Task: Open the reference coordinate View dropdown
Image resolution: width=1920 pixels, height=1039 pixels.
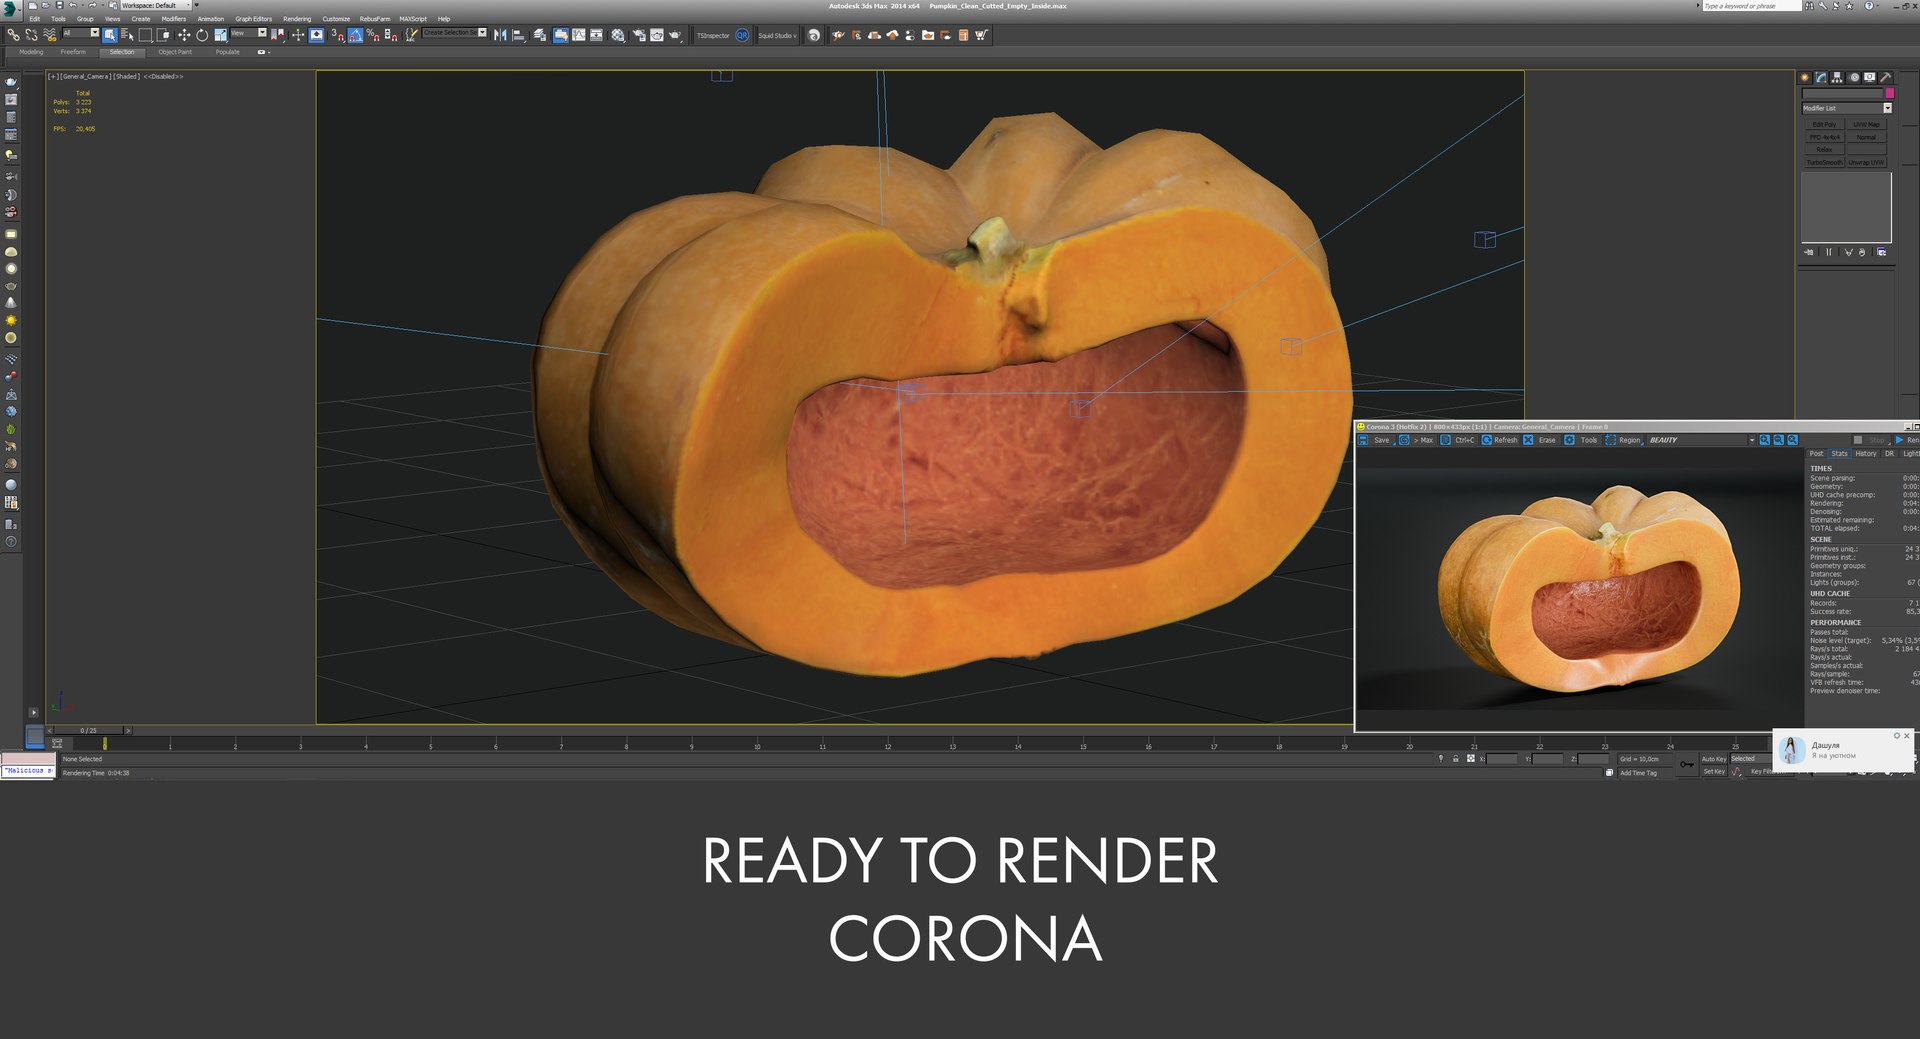Action: pos(248,33)
